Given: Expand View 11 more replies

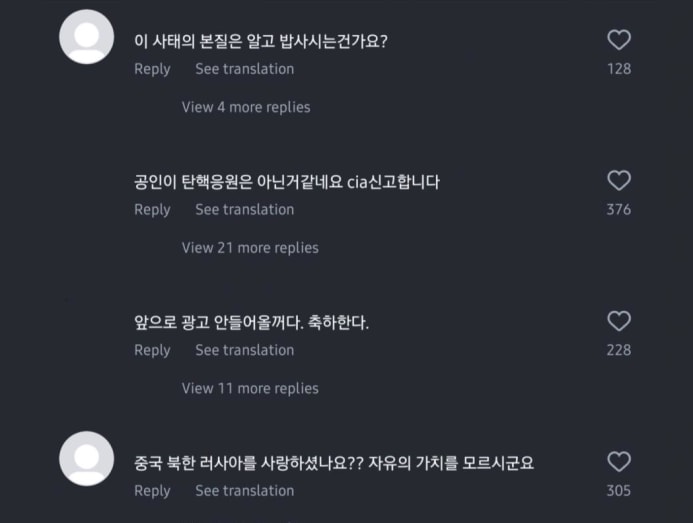Looking at the screenshot, I should (x=250, y=388).
